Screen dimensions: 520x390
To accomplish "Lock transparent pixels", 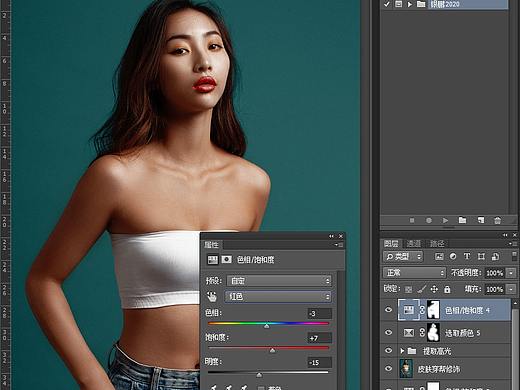I will click(x=408, y=289).
